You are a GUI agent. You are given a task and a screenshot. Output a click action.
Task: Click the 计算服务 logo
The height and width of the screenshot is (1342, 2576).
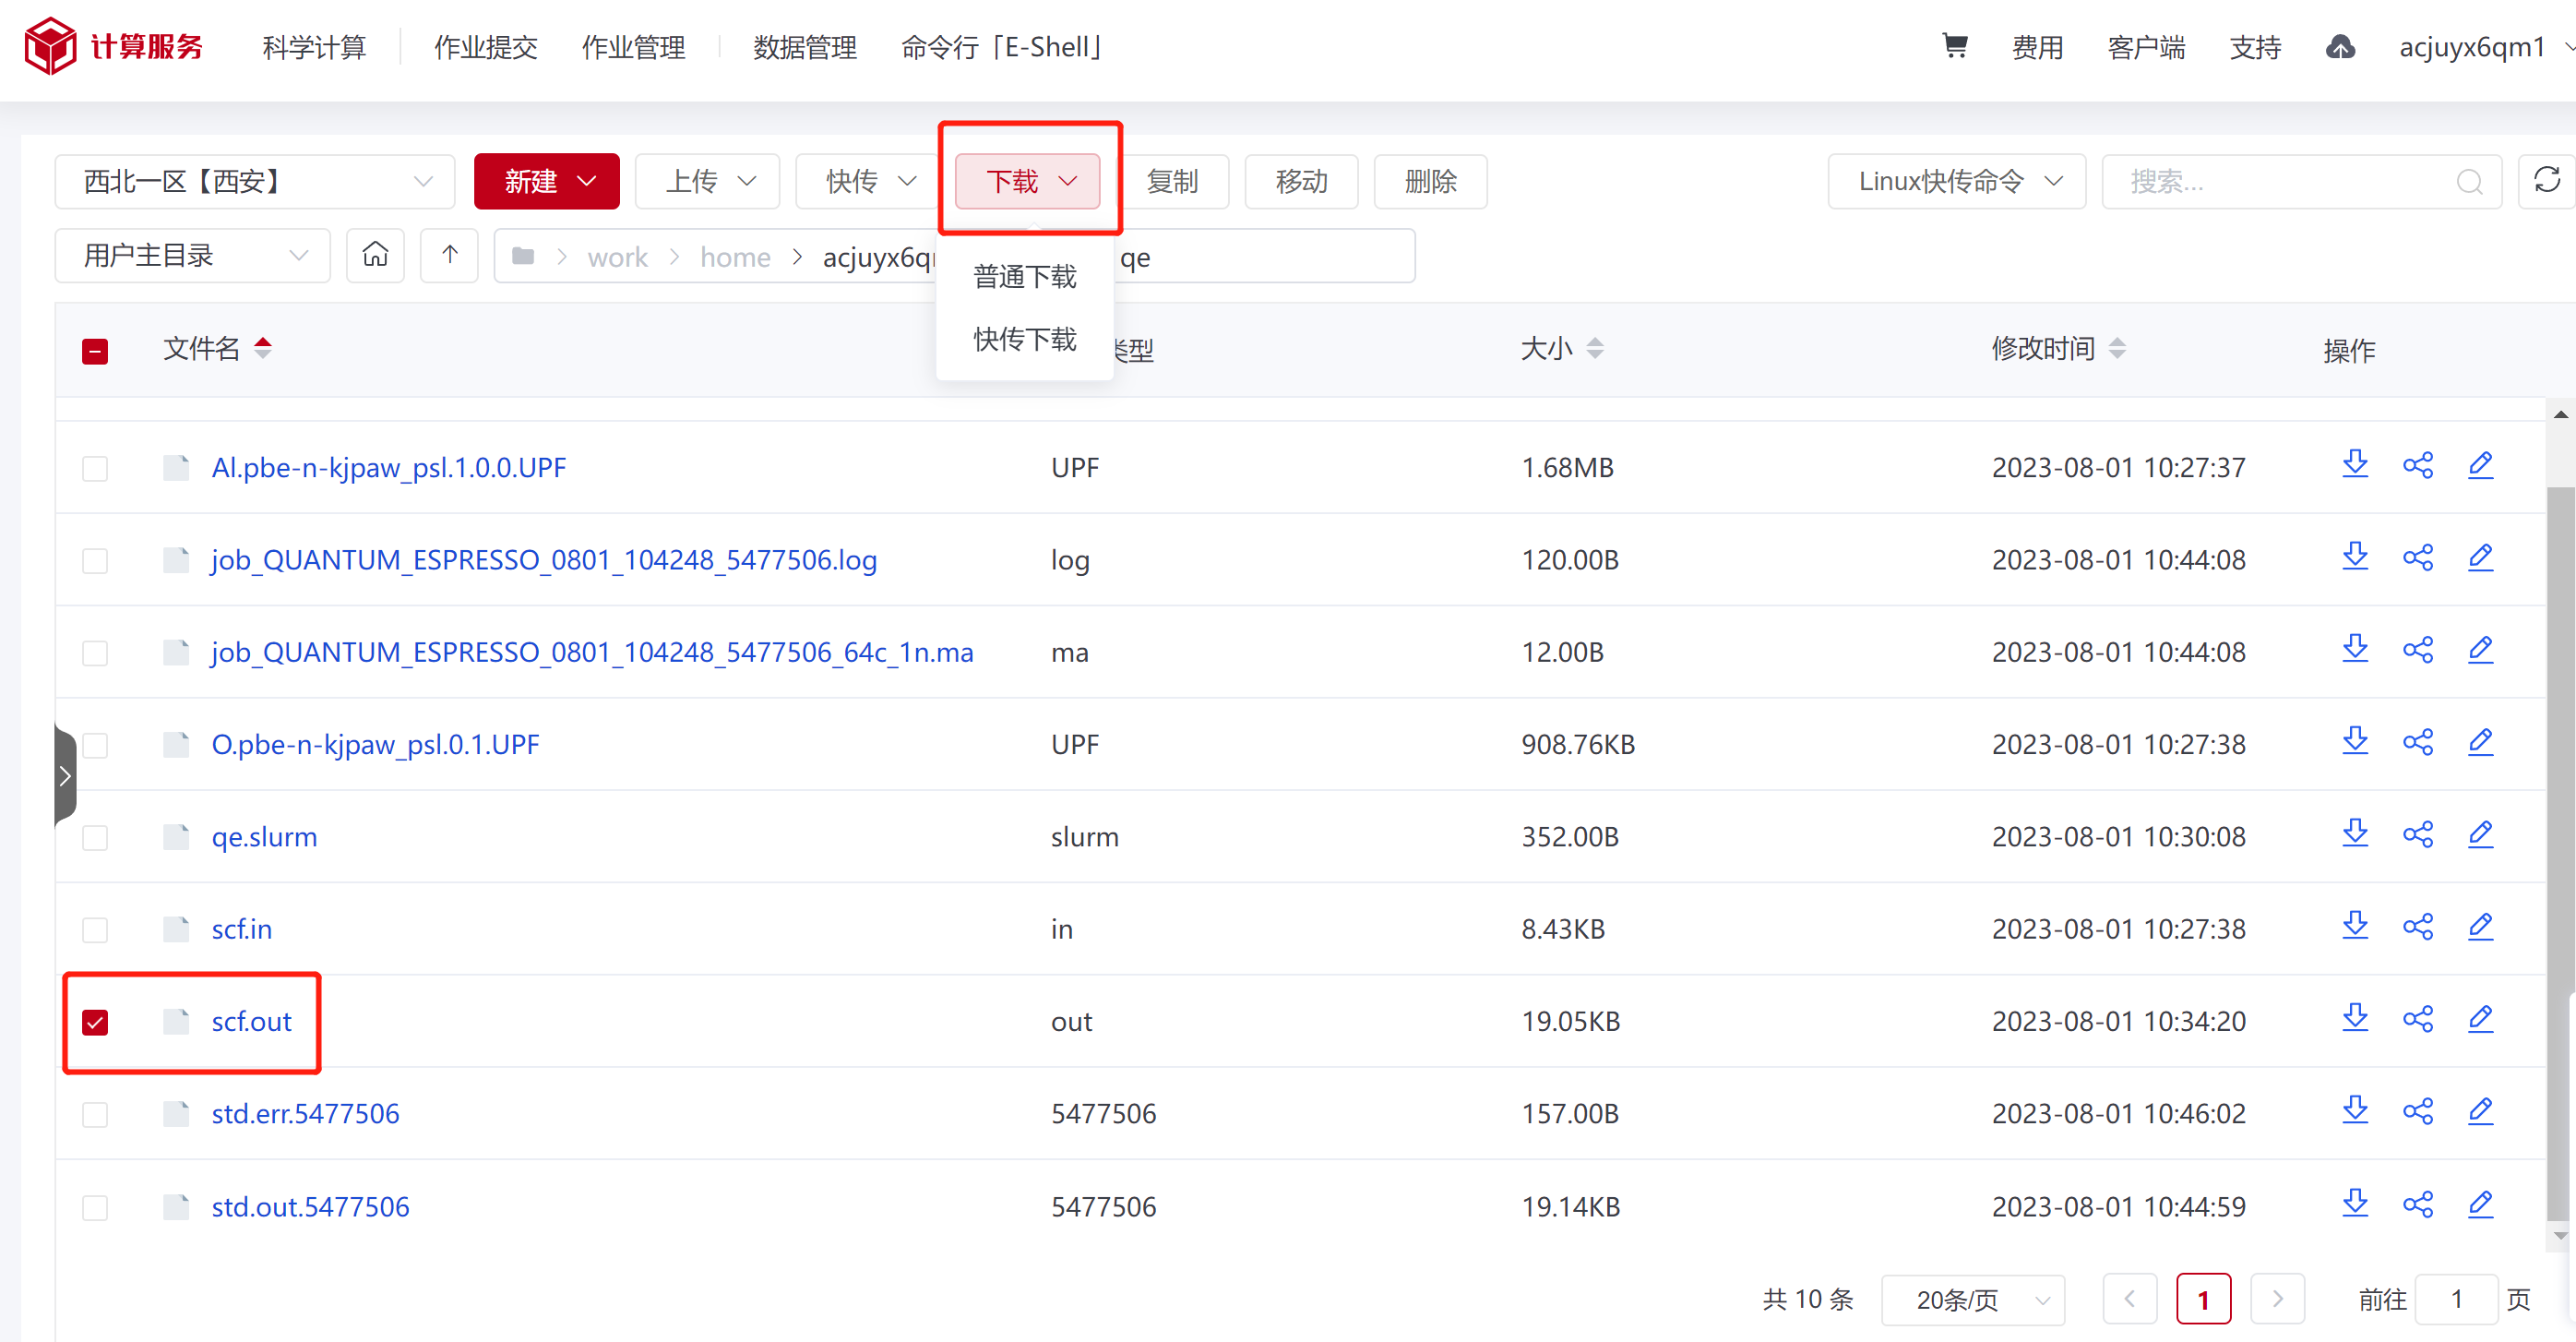pyautogui.click(x=114, y=46)
